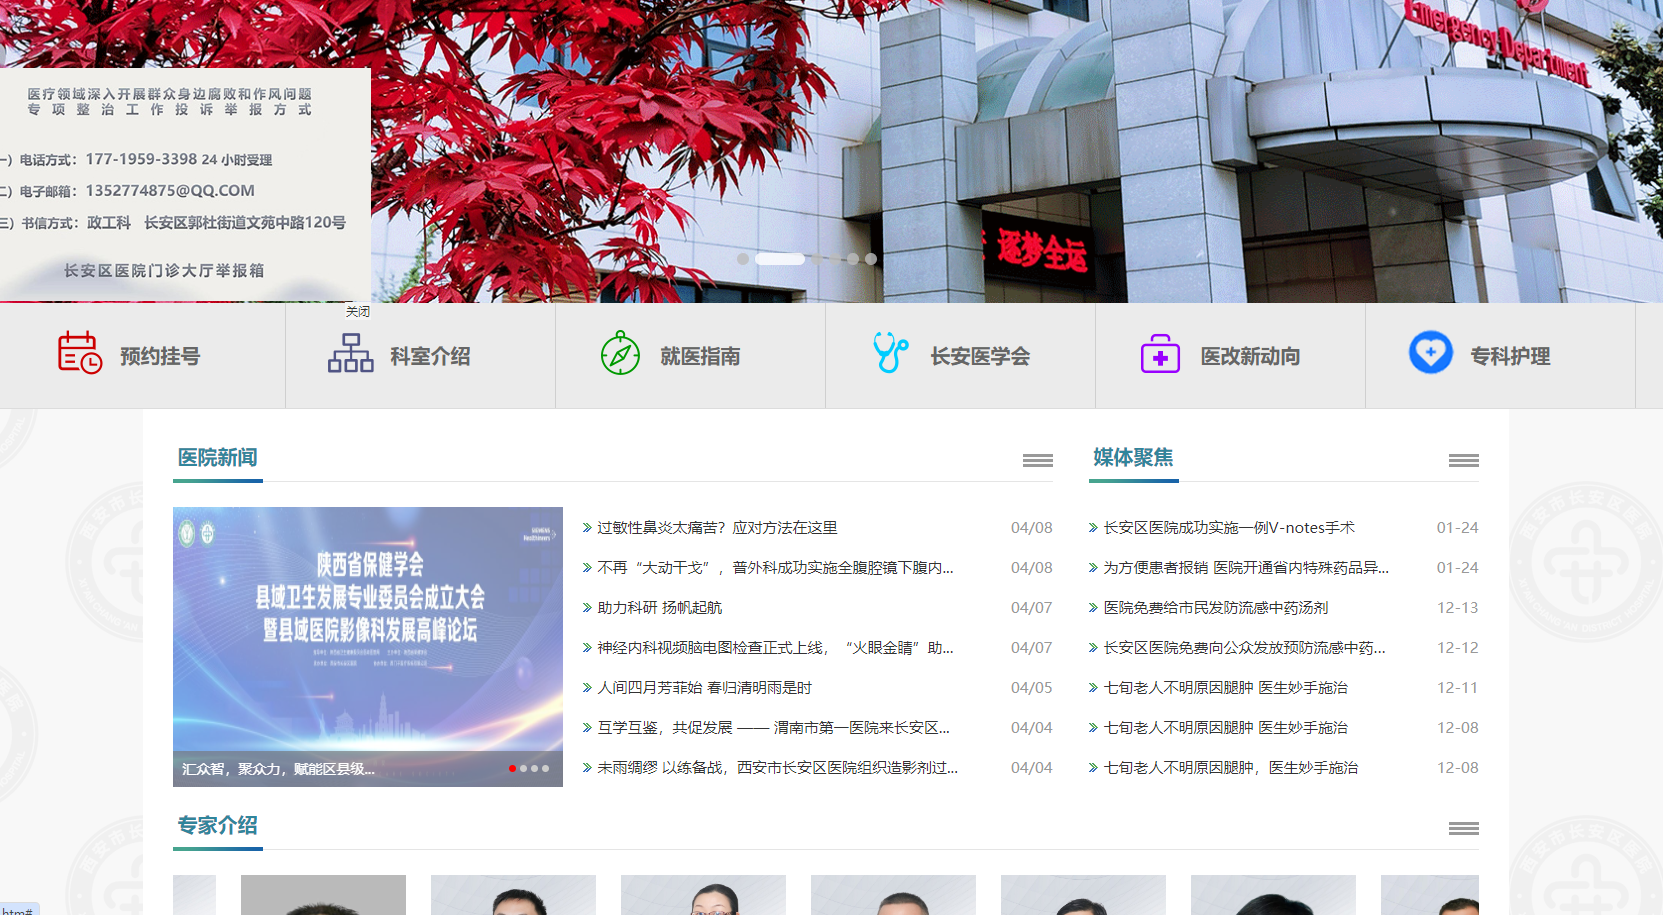Click 科室介绍 menu label
The height and width of the screenshot is (915, 1663).
pos(430,356)
